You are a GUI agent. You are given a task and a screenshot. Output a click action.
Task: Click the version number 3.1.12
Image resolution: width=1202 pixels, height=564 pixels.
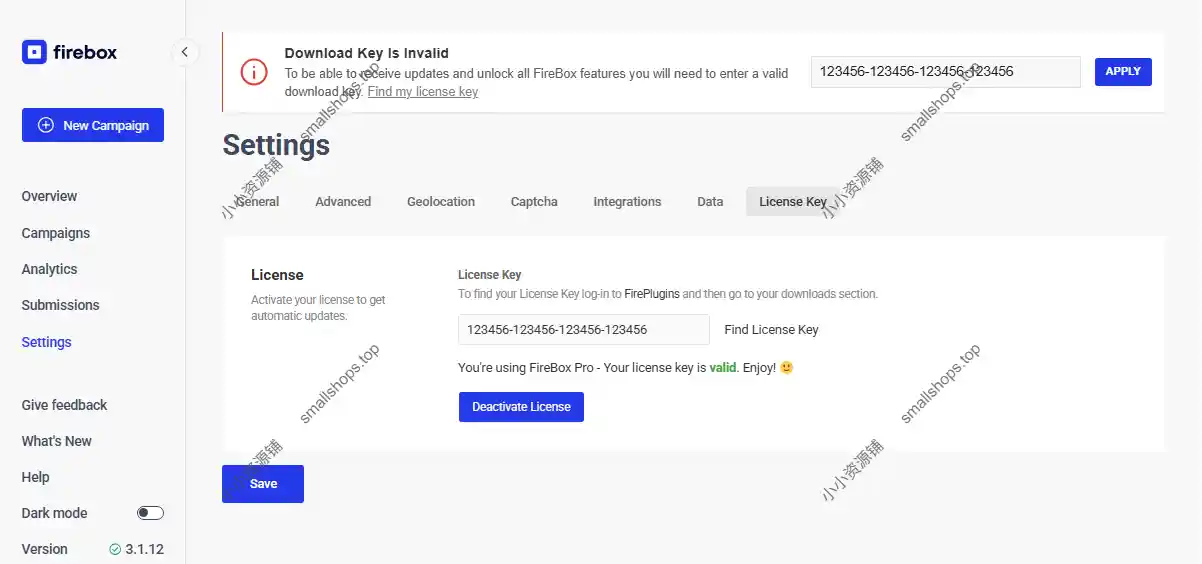click(144, 549)
